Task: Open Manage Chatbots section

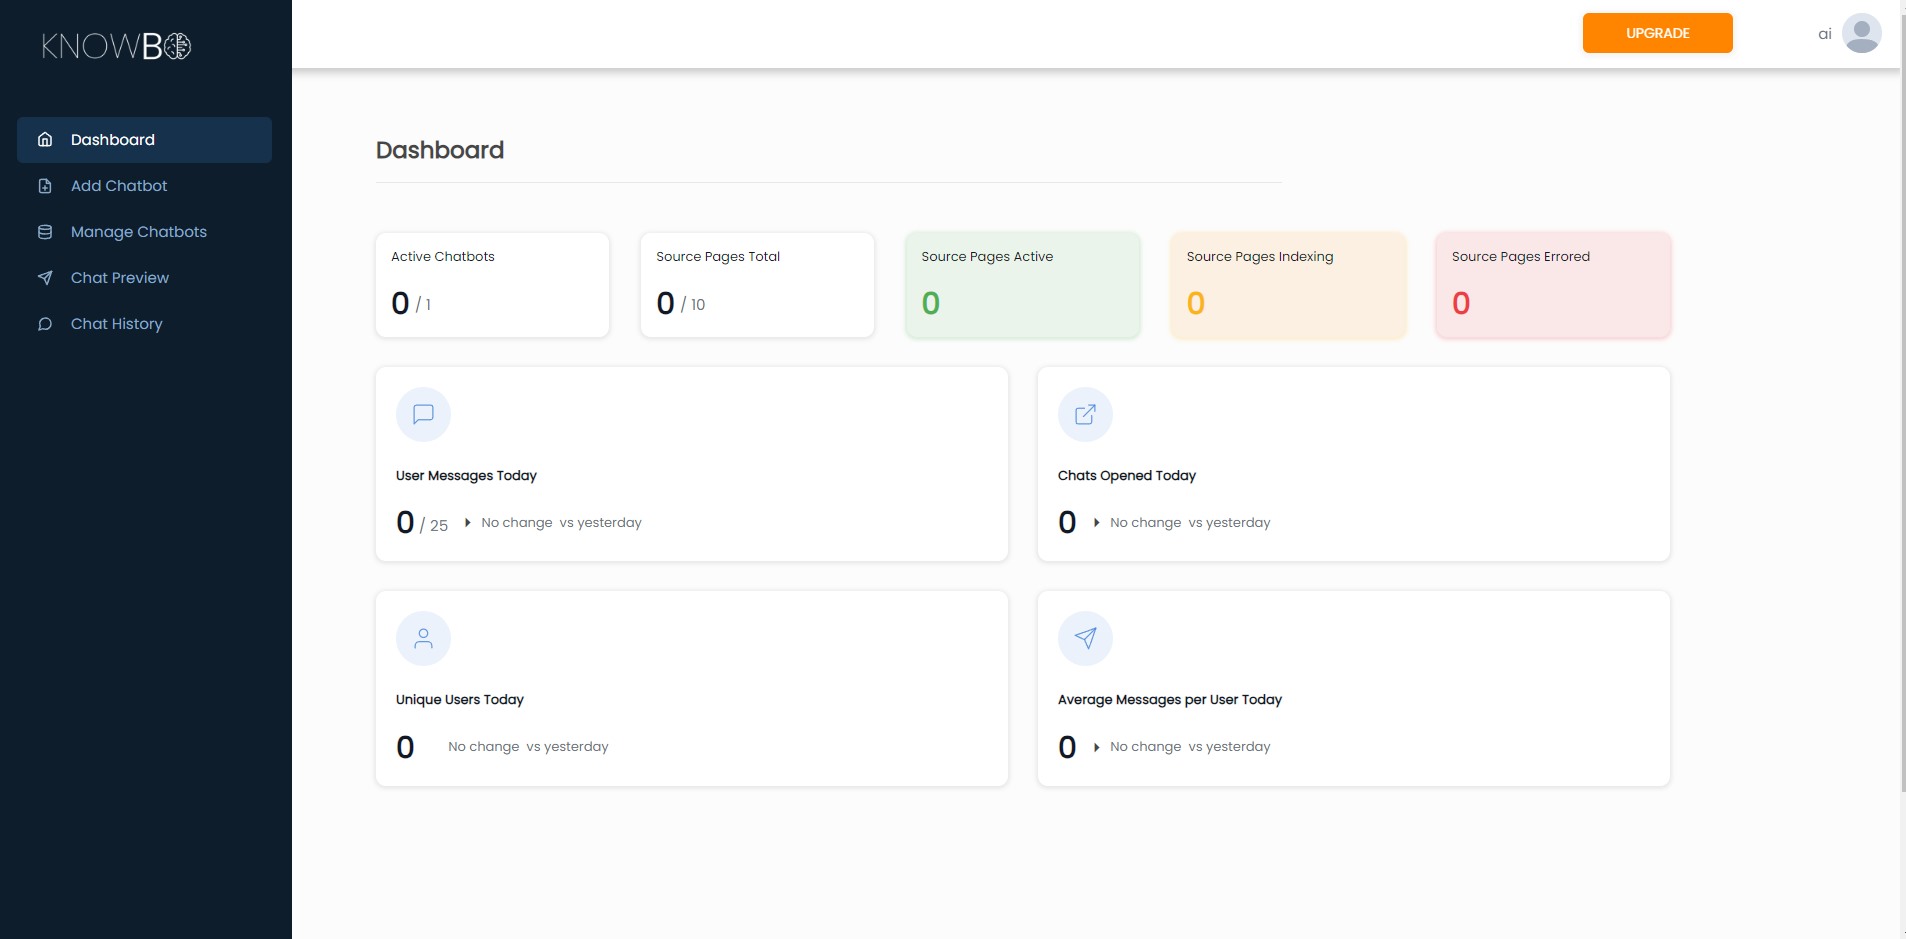Action: click(x=144, y=232)
